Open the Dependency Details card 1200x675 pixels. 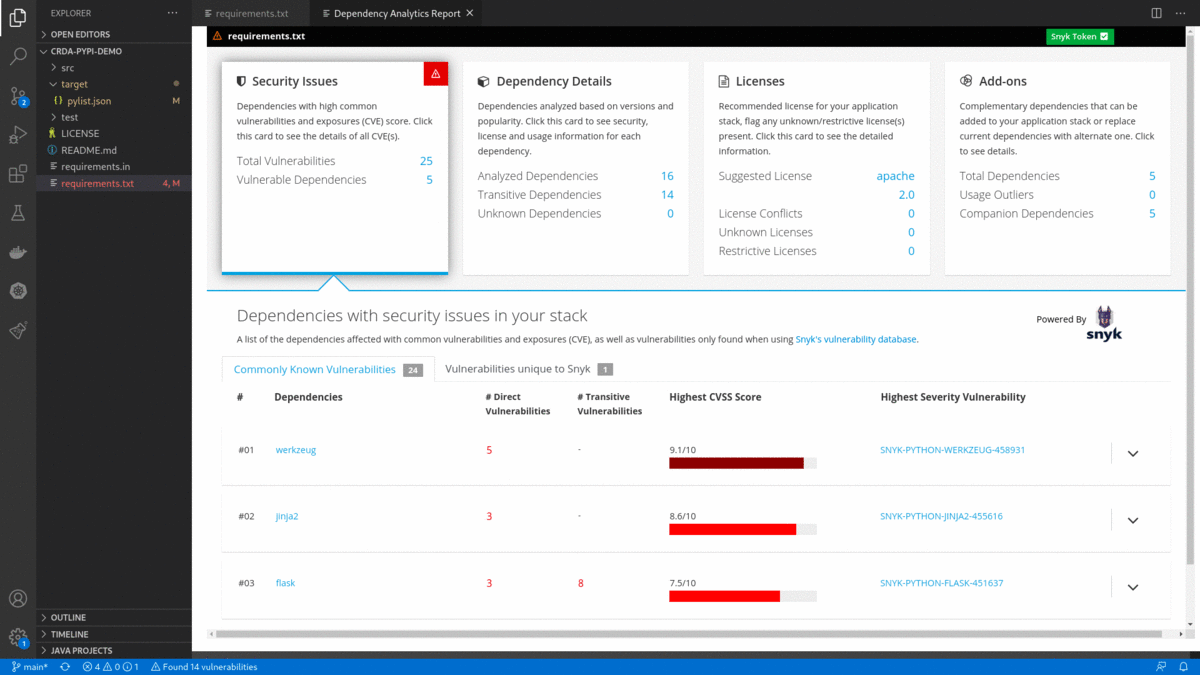point(576,167)
